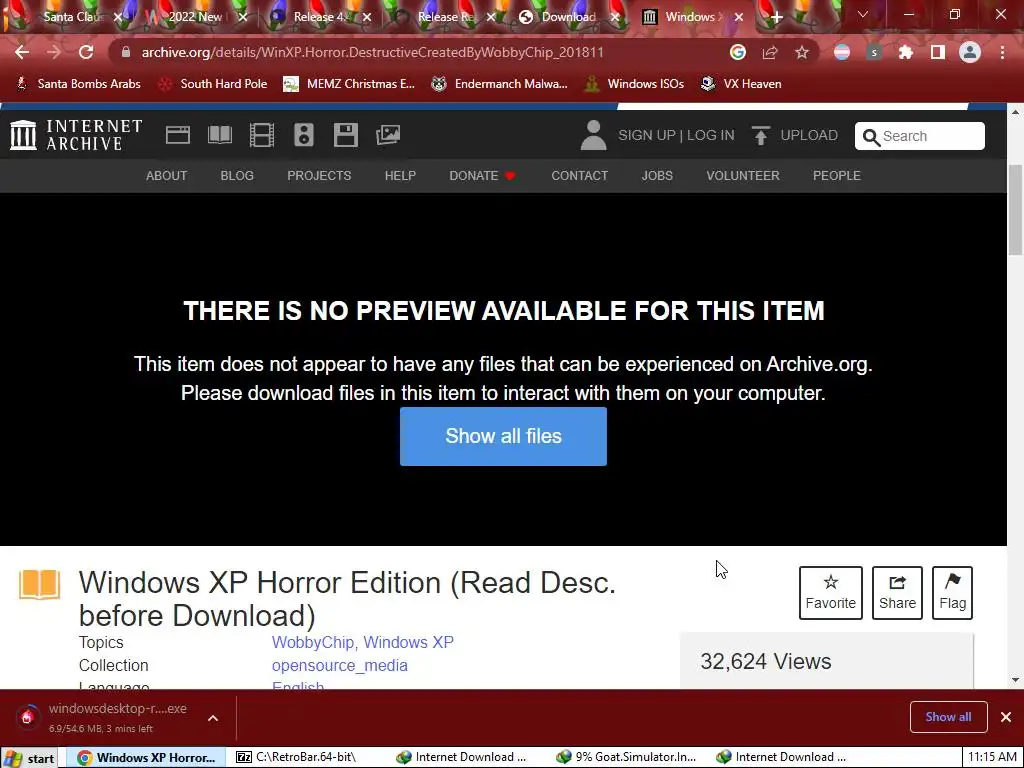
Task: Open VOLUNTEER in the archive nav
Action: pyautogui.click(x=743, y=176)
